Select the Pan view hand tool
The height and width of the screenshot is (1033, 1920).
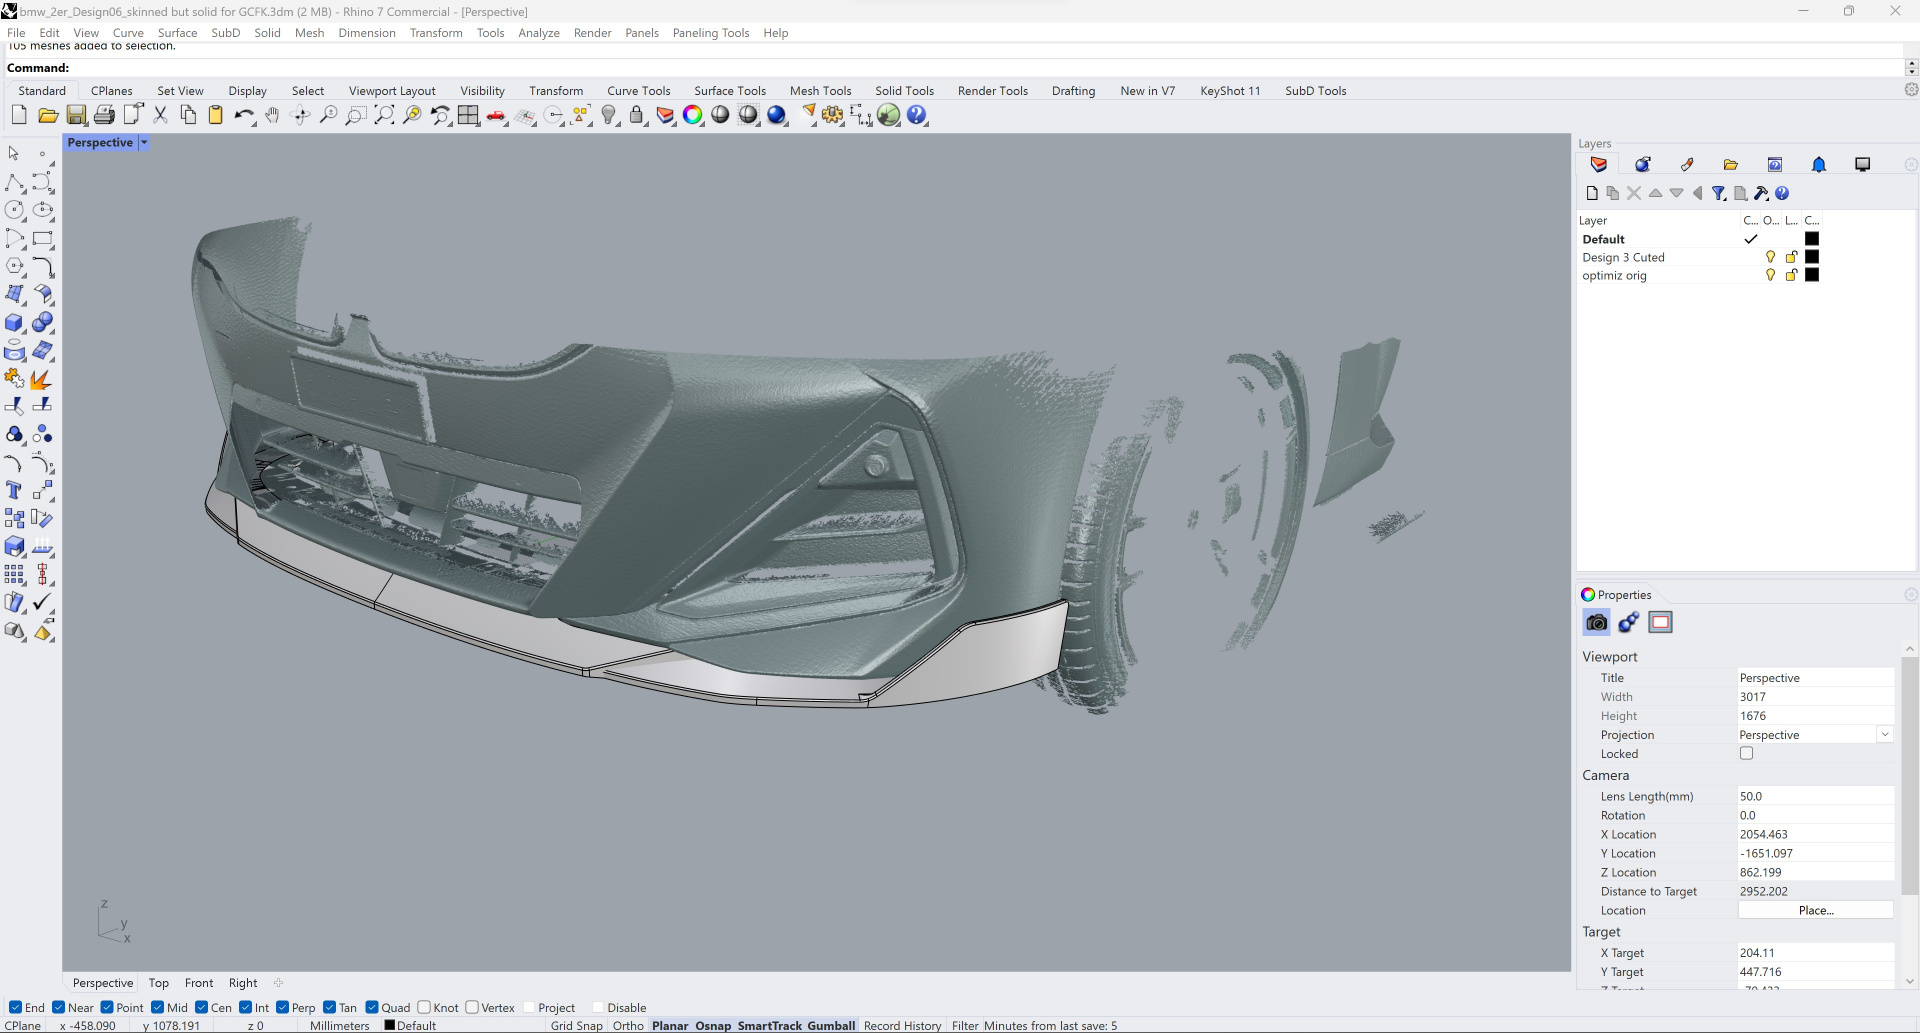click(x=272, y=116)
